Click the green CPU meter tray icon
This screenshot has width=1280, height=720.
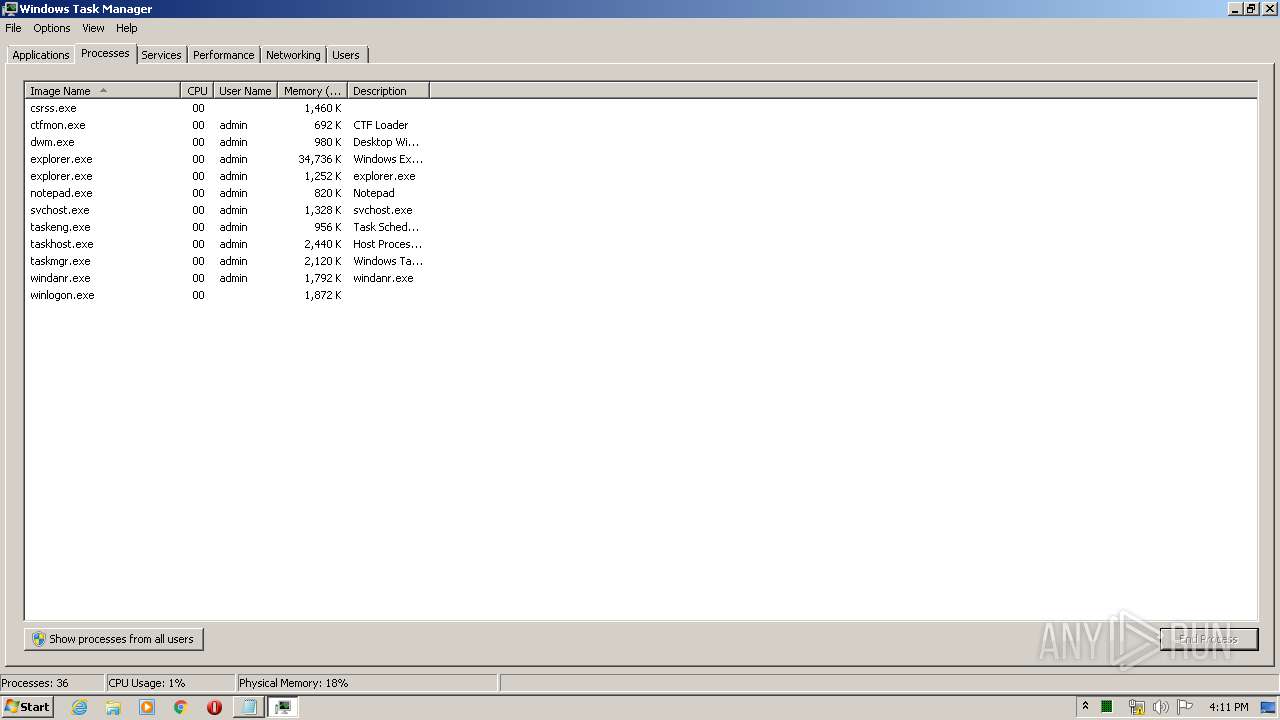(1107, 707)
